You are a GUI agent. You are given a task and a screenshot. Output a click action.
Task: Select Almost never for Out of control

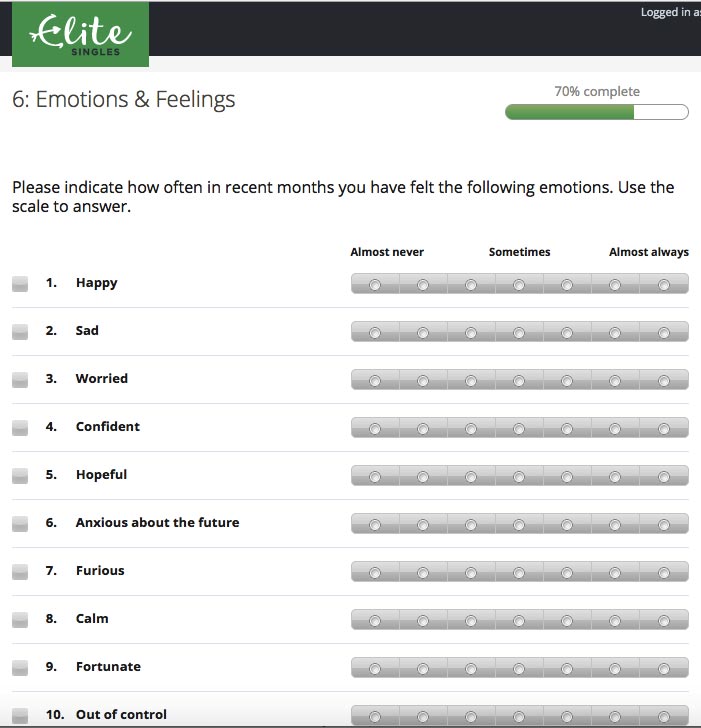[375, 717]
